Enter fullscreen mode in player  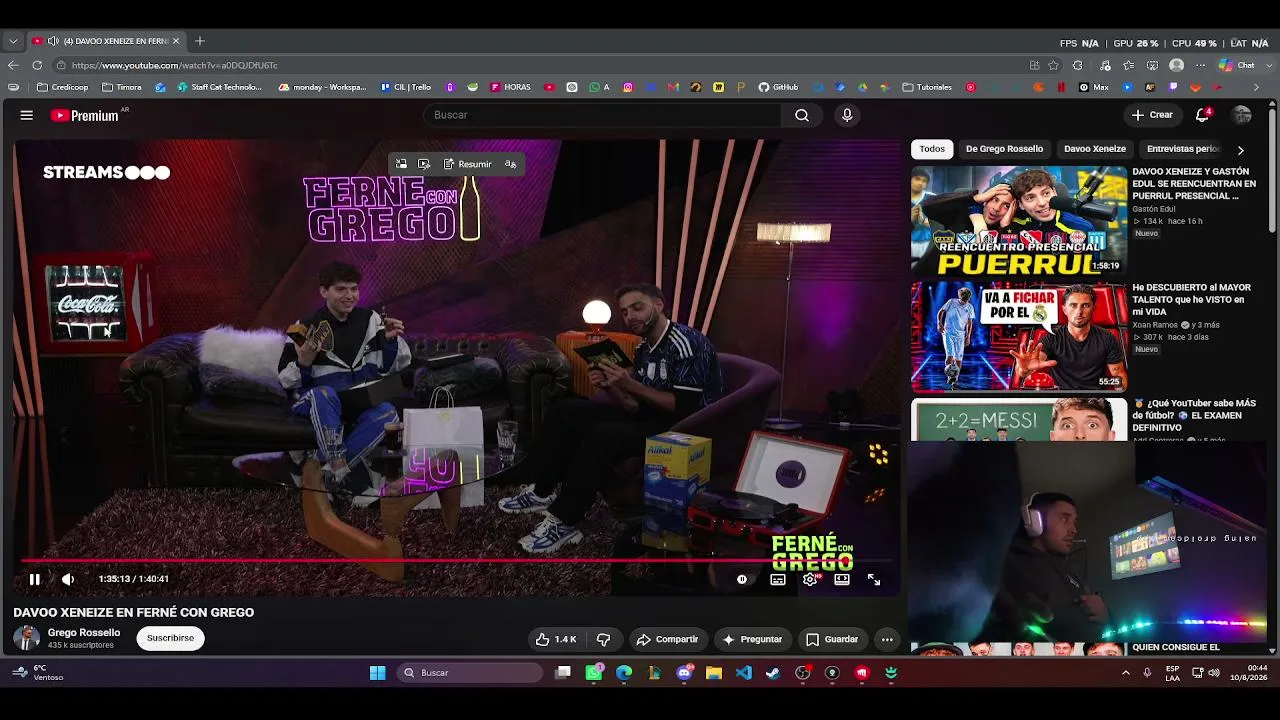[874, 579]
